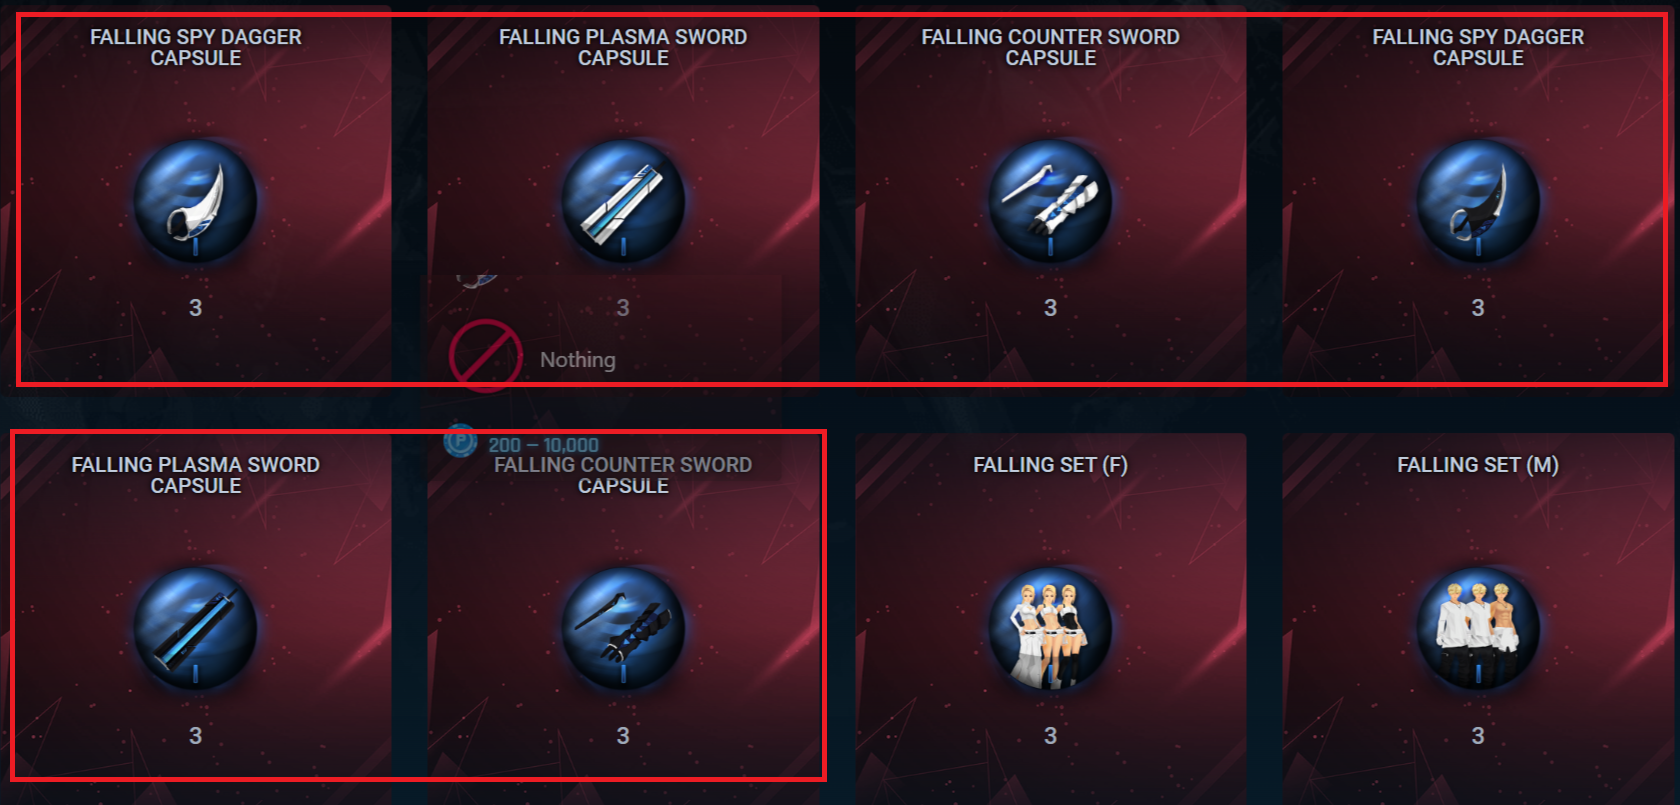
Task: Click Plasma Sword Capsule title above black sword
Action: [x=195, y=475]
